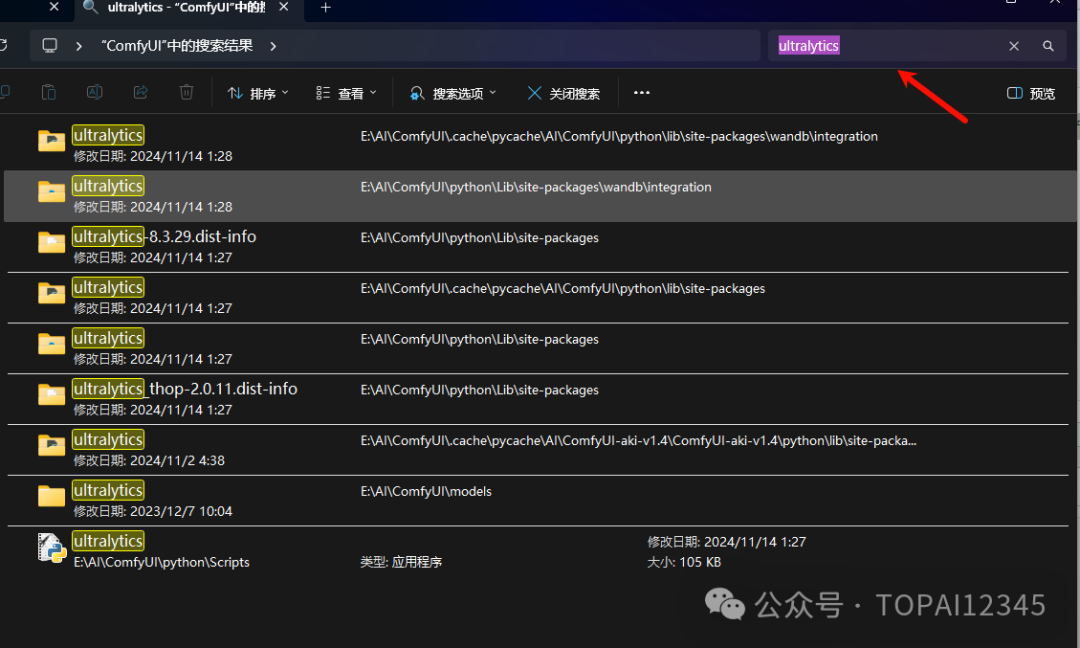Image resolution: width=1080 pixels, height=648 pixels.
Task: Click the E:\AI\ComfyUI\python\Scripts path text
Action: [162, 562]
